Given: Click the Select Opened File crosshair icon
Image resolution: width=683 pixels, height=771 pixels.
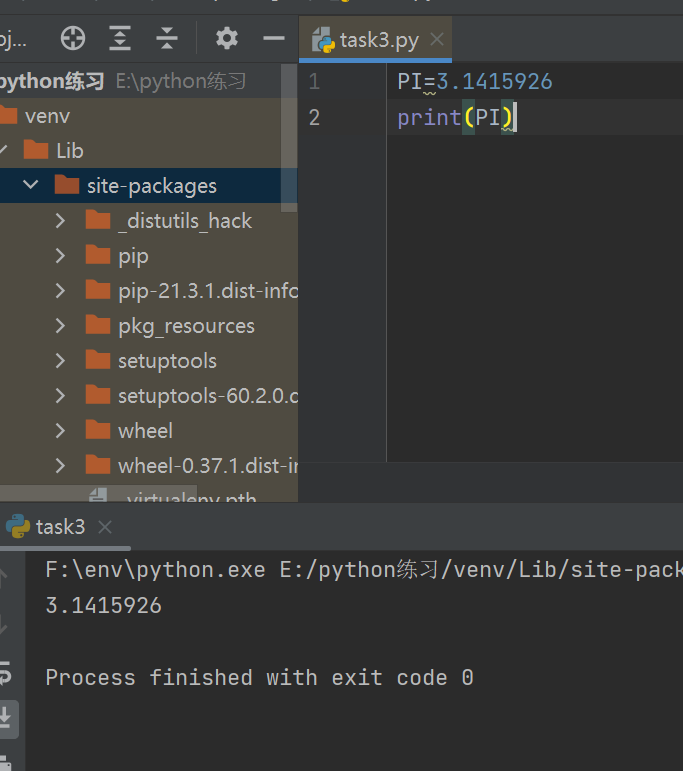Looking at the screenshot, I should 73,38.
